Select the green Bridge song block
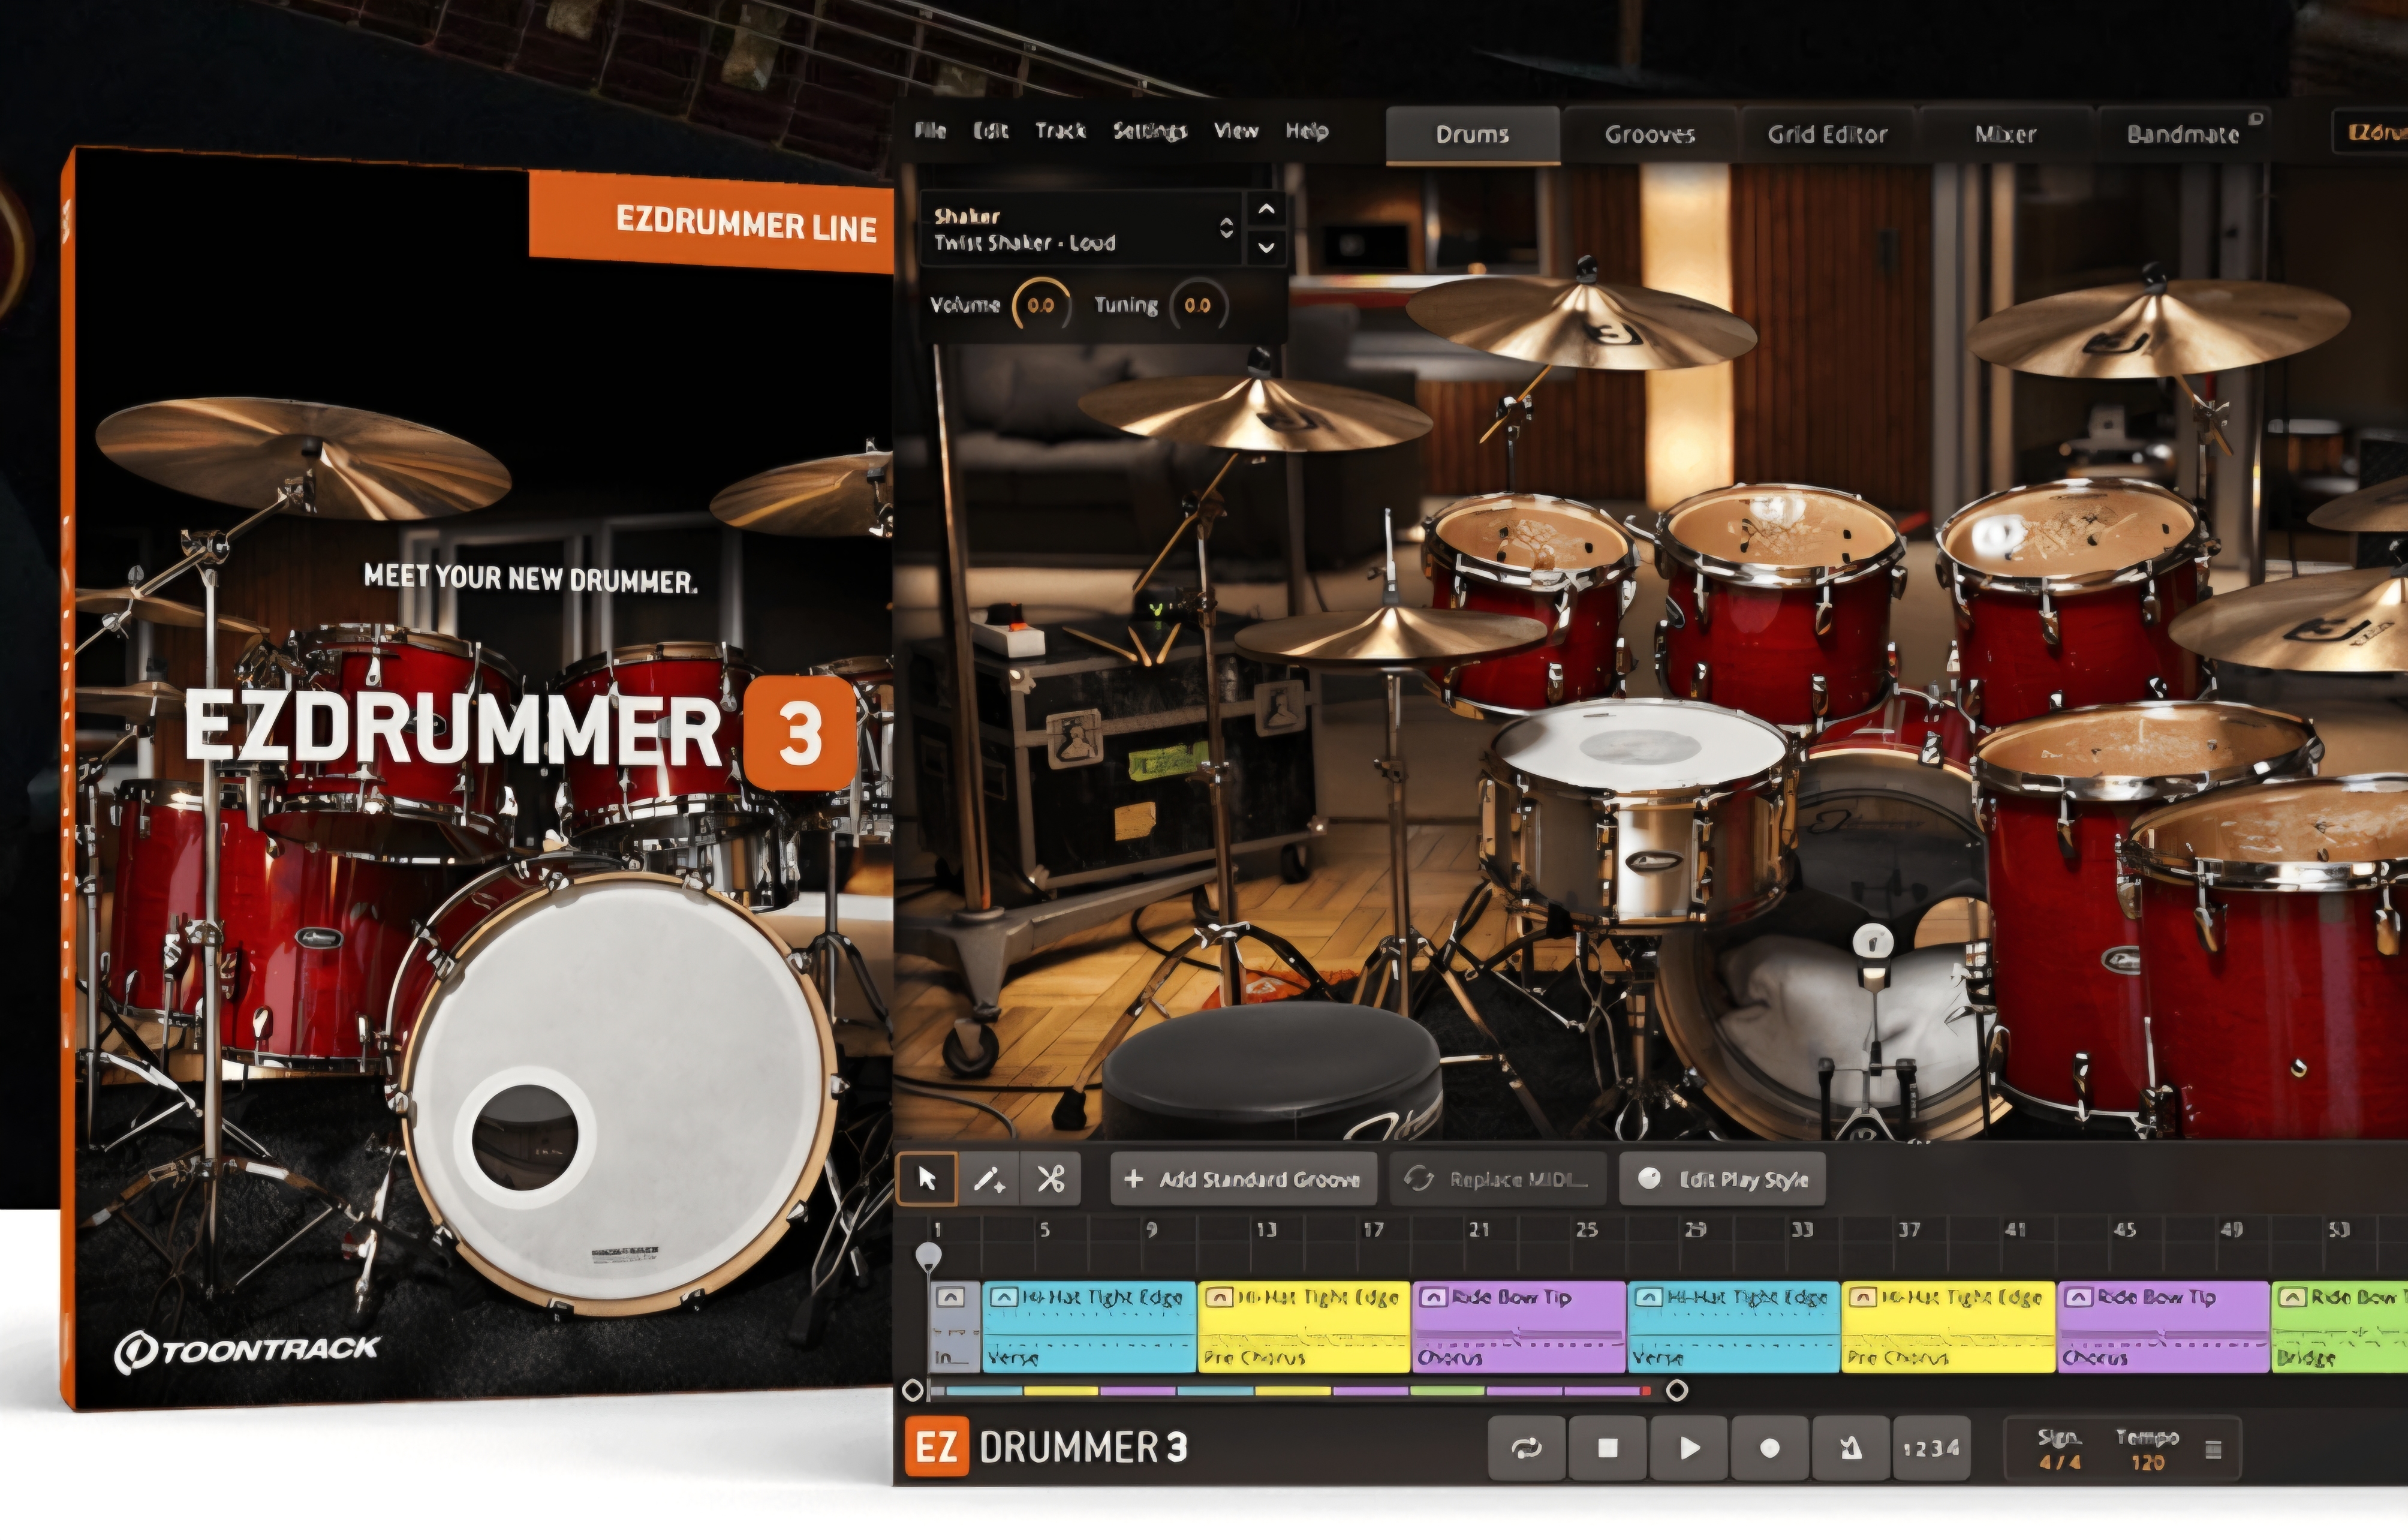The image size is (2408, 1540). pos(2340,1327)
